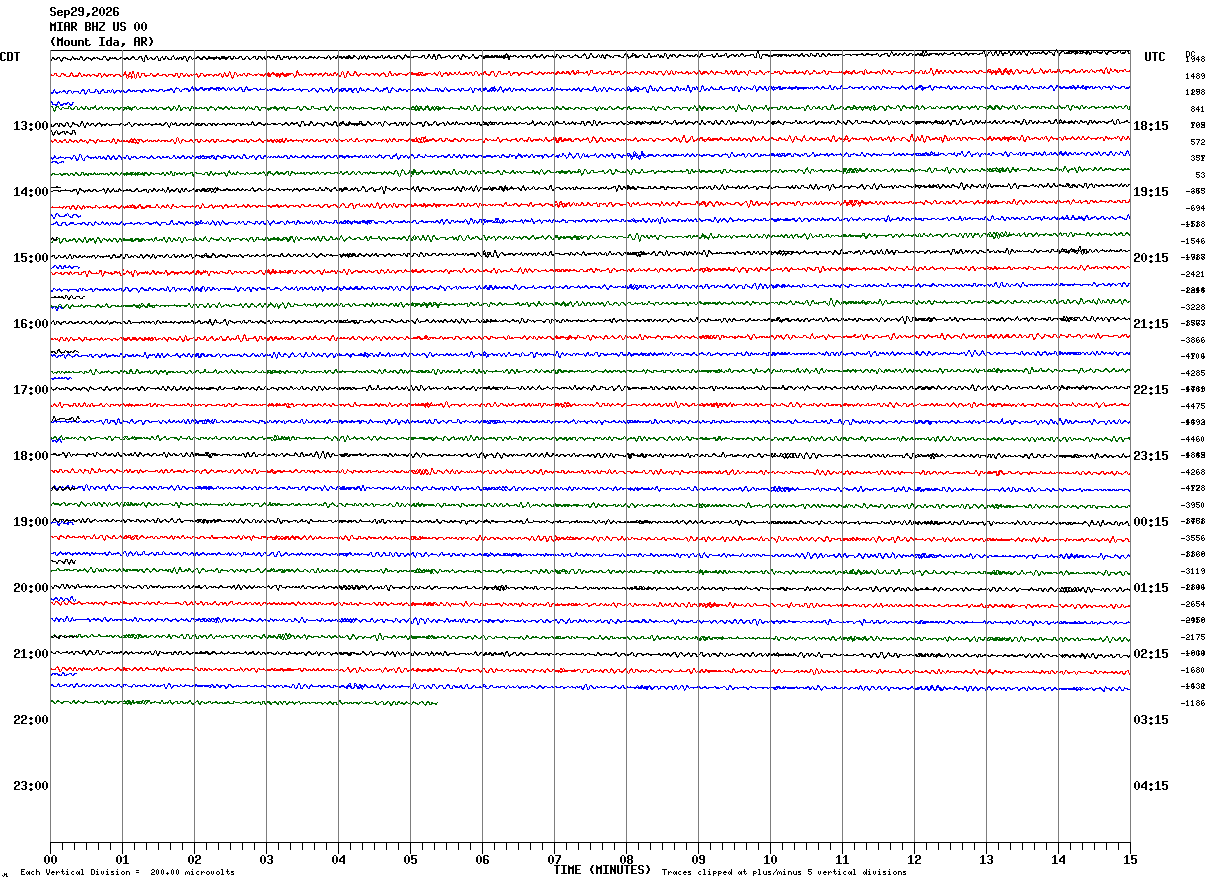Click the end of the last green trace

click(436, 703)
